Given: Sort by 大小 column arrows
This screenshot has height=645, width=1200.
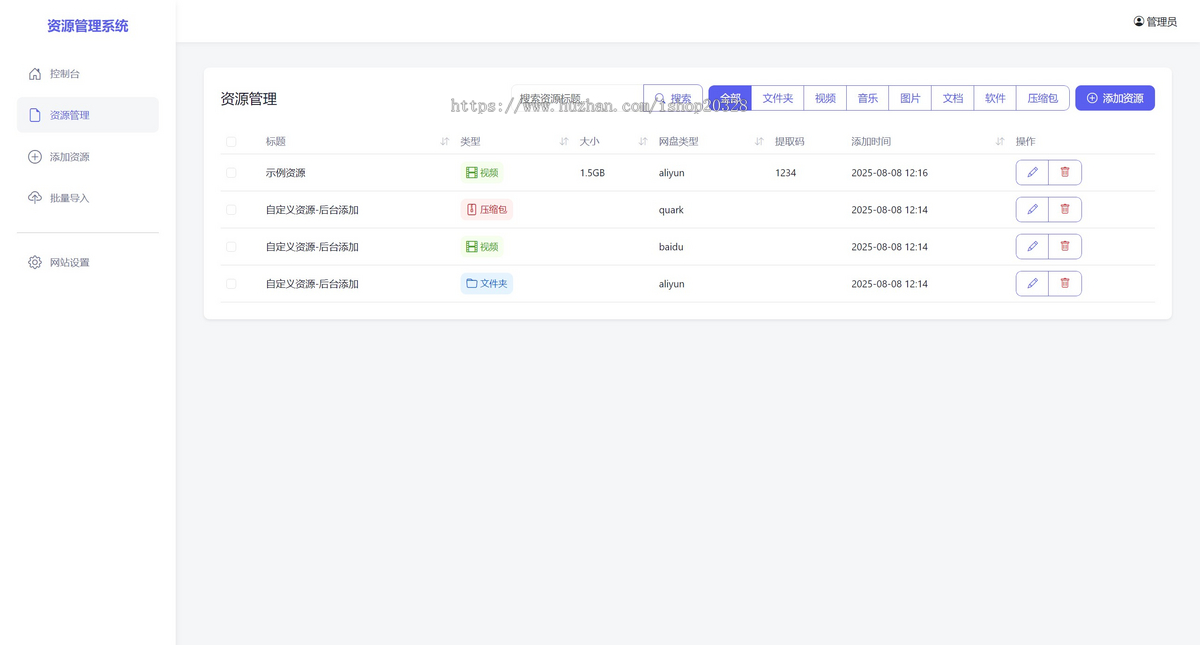Looking at the screenshot, I should coord(643,142).
